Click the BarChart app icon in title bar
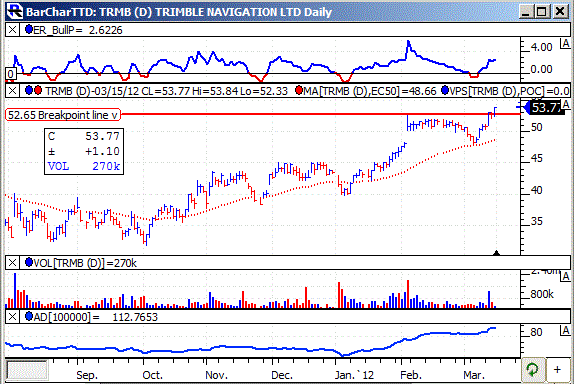Image resolution: width=574 pixels, height=384 pixels. [15, 11]
